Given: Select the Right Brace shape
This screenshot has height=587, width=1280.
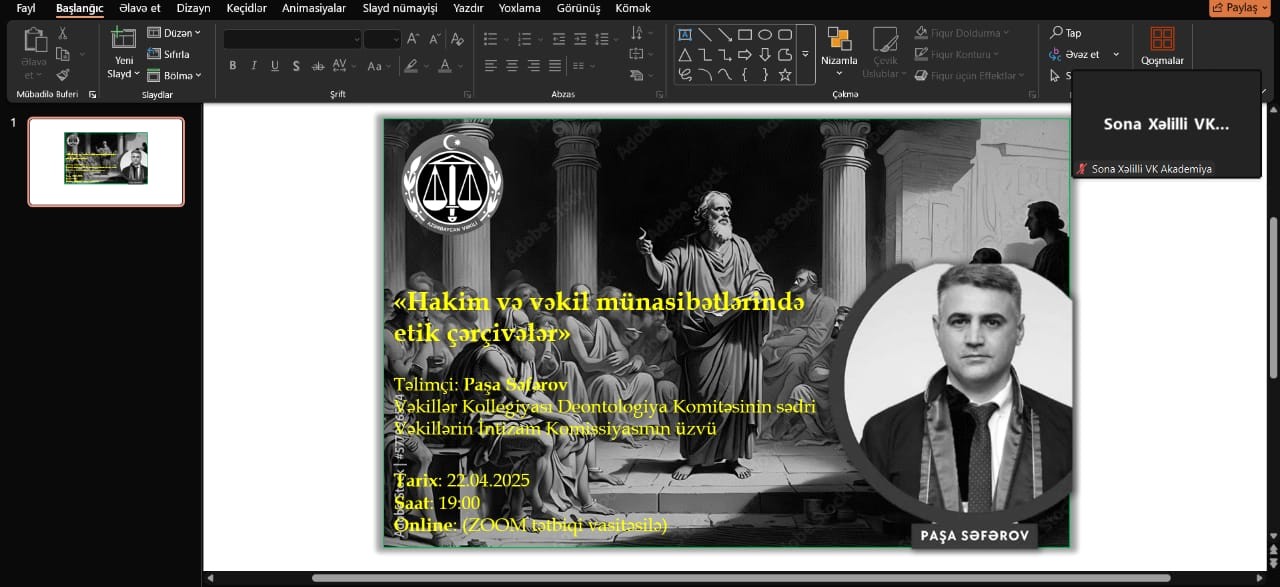Looking at the screenshot, I should click(765, 74).
